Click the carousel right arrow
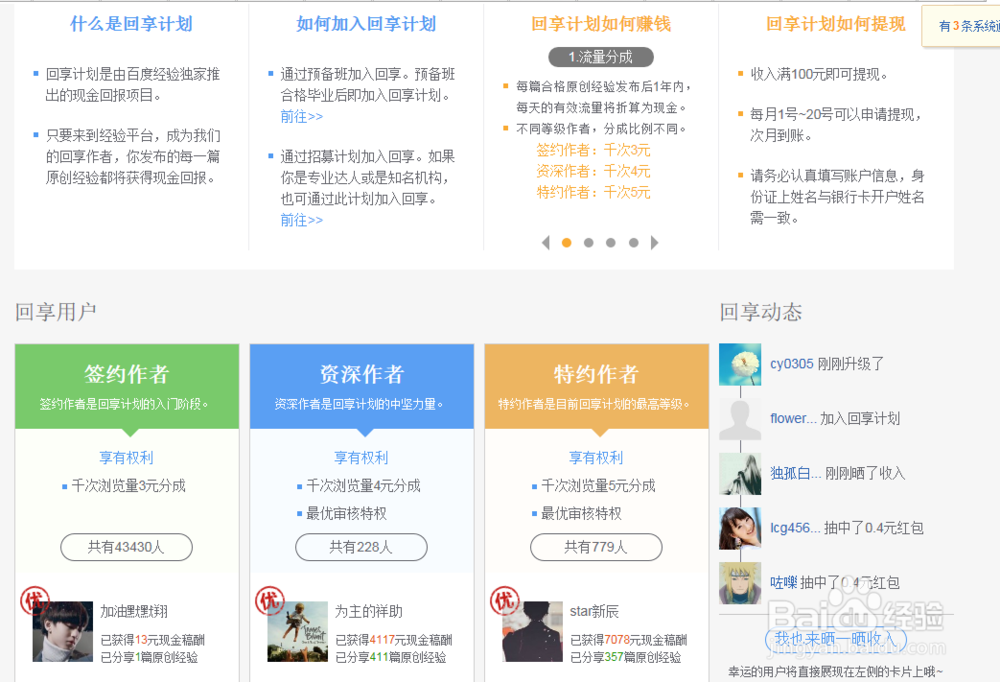Viewport: 1000px width, 682px height. coord(655,242)
